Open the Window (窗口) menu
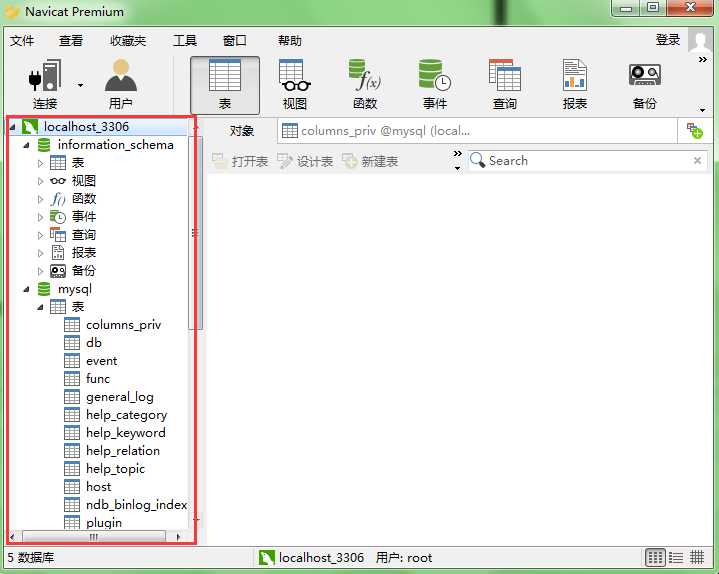Viewport: 719px width, 574px height. pos(235,41)
